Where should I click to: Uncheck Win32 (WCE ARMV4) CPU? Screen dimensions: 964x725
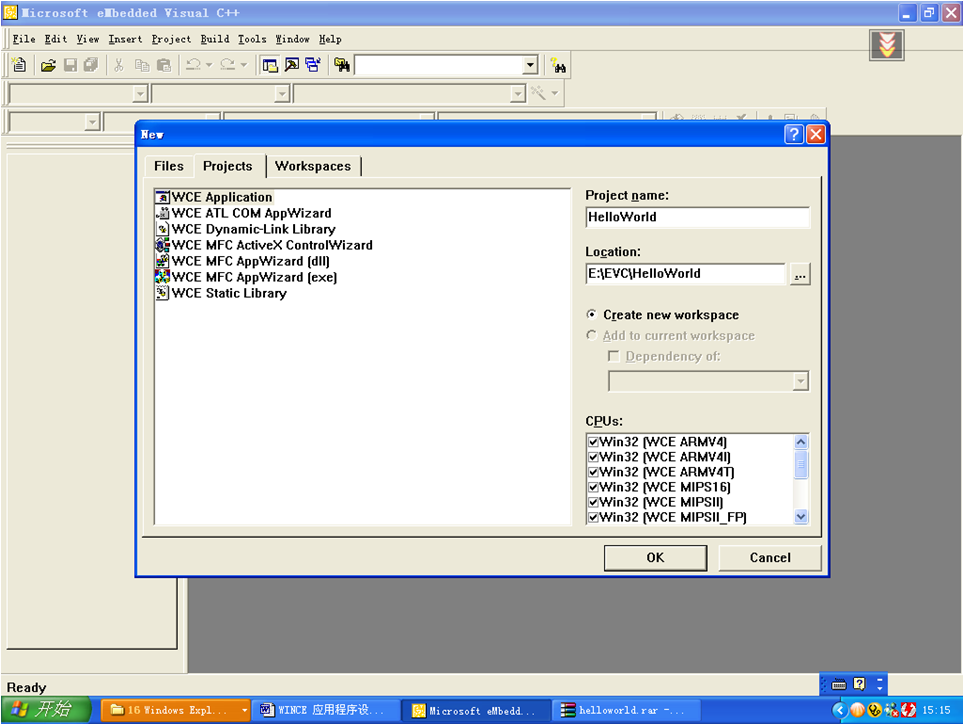594,442
